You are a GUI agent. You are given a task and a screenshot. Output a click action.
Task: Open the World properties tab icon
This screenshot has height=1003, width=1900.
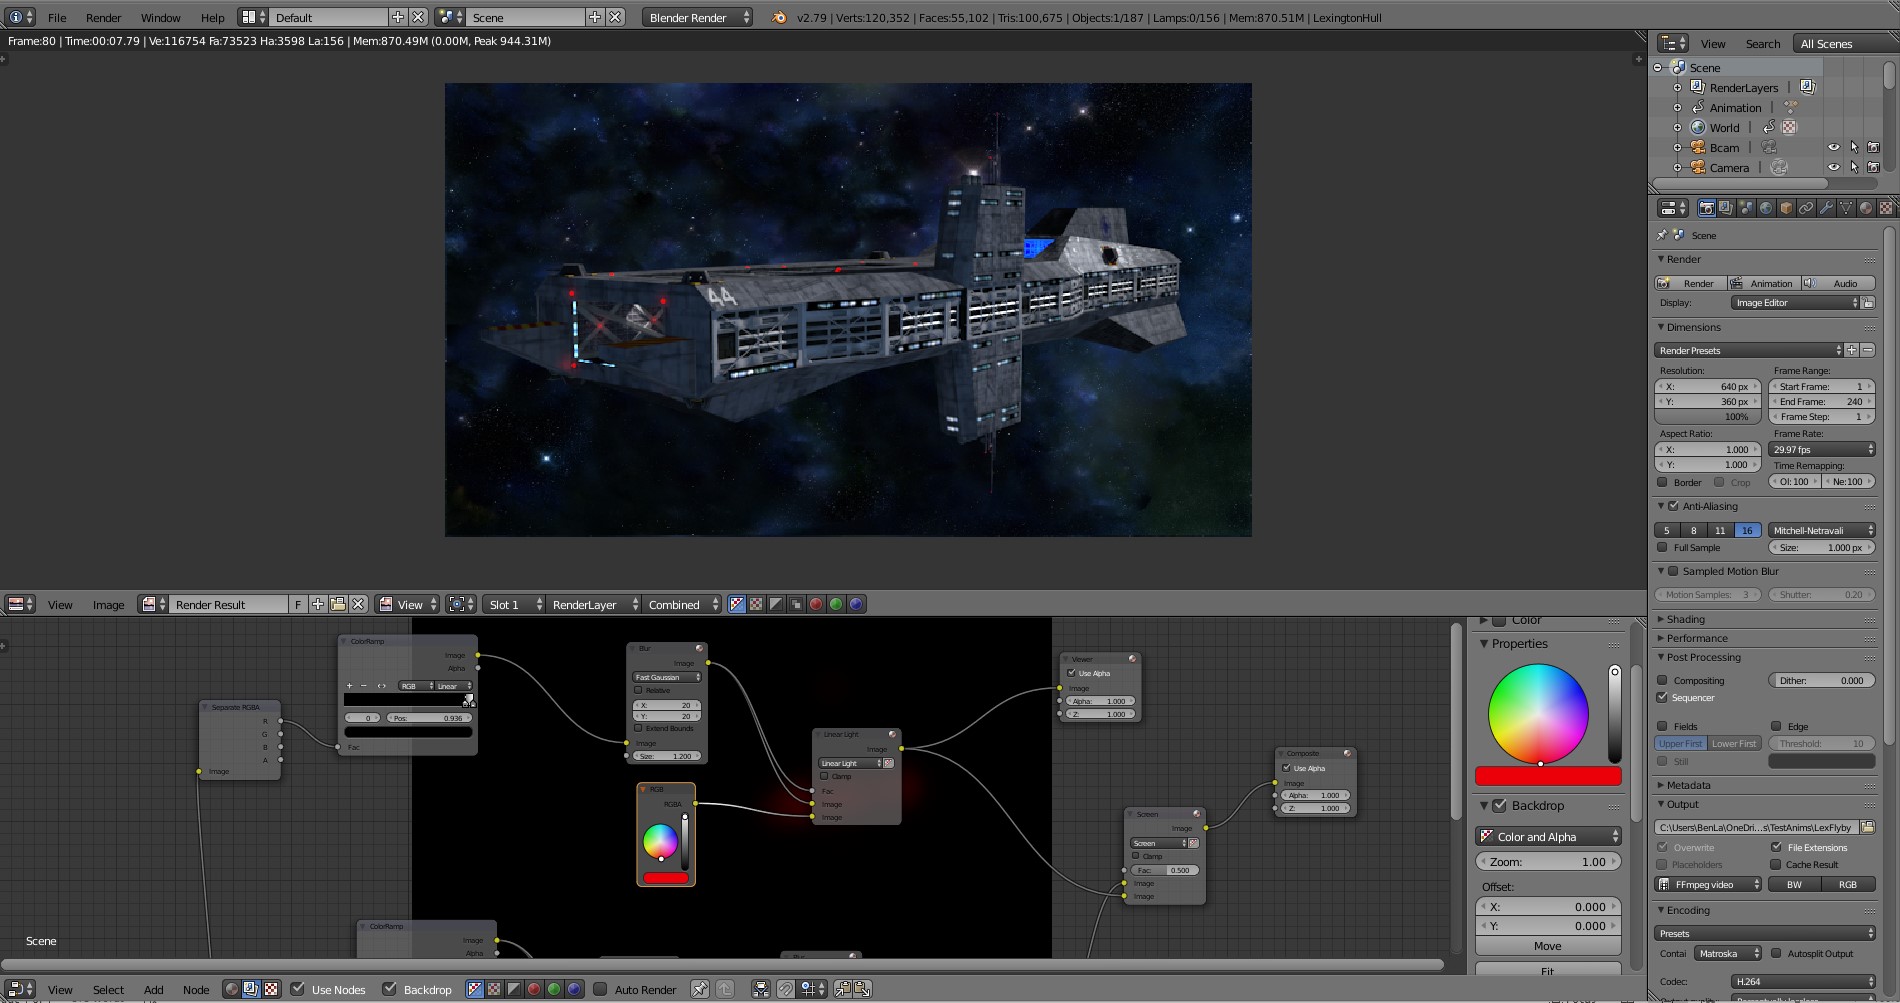click(1766, 208)
